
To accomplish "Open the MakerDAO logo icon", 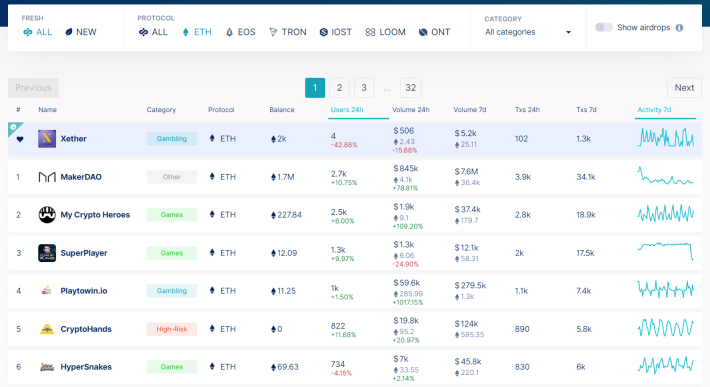I will point(47,177).
